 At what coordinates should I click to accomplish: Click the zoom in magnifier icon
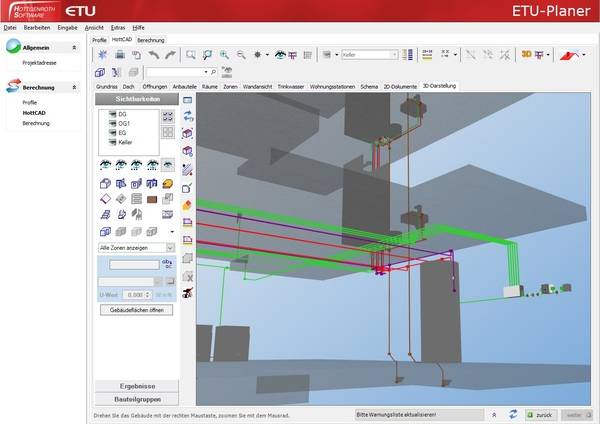click(225, 55)
